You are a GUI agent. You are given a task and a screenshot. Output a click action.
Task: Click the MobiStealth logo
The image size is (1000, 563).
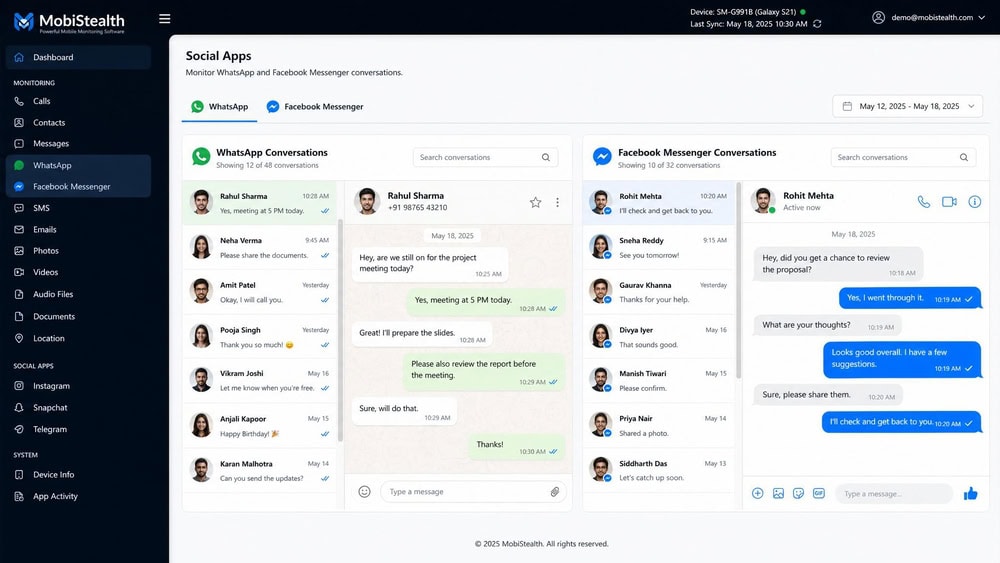(x=69, y=22)
